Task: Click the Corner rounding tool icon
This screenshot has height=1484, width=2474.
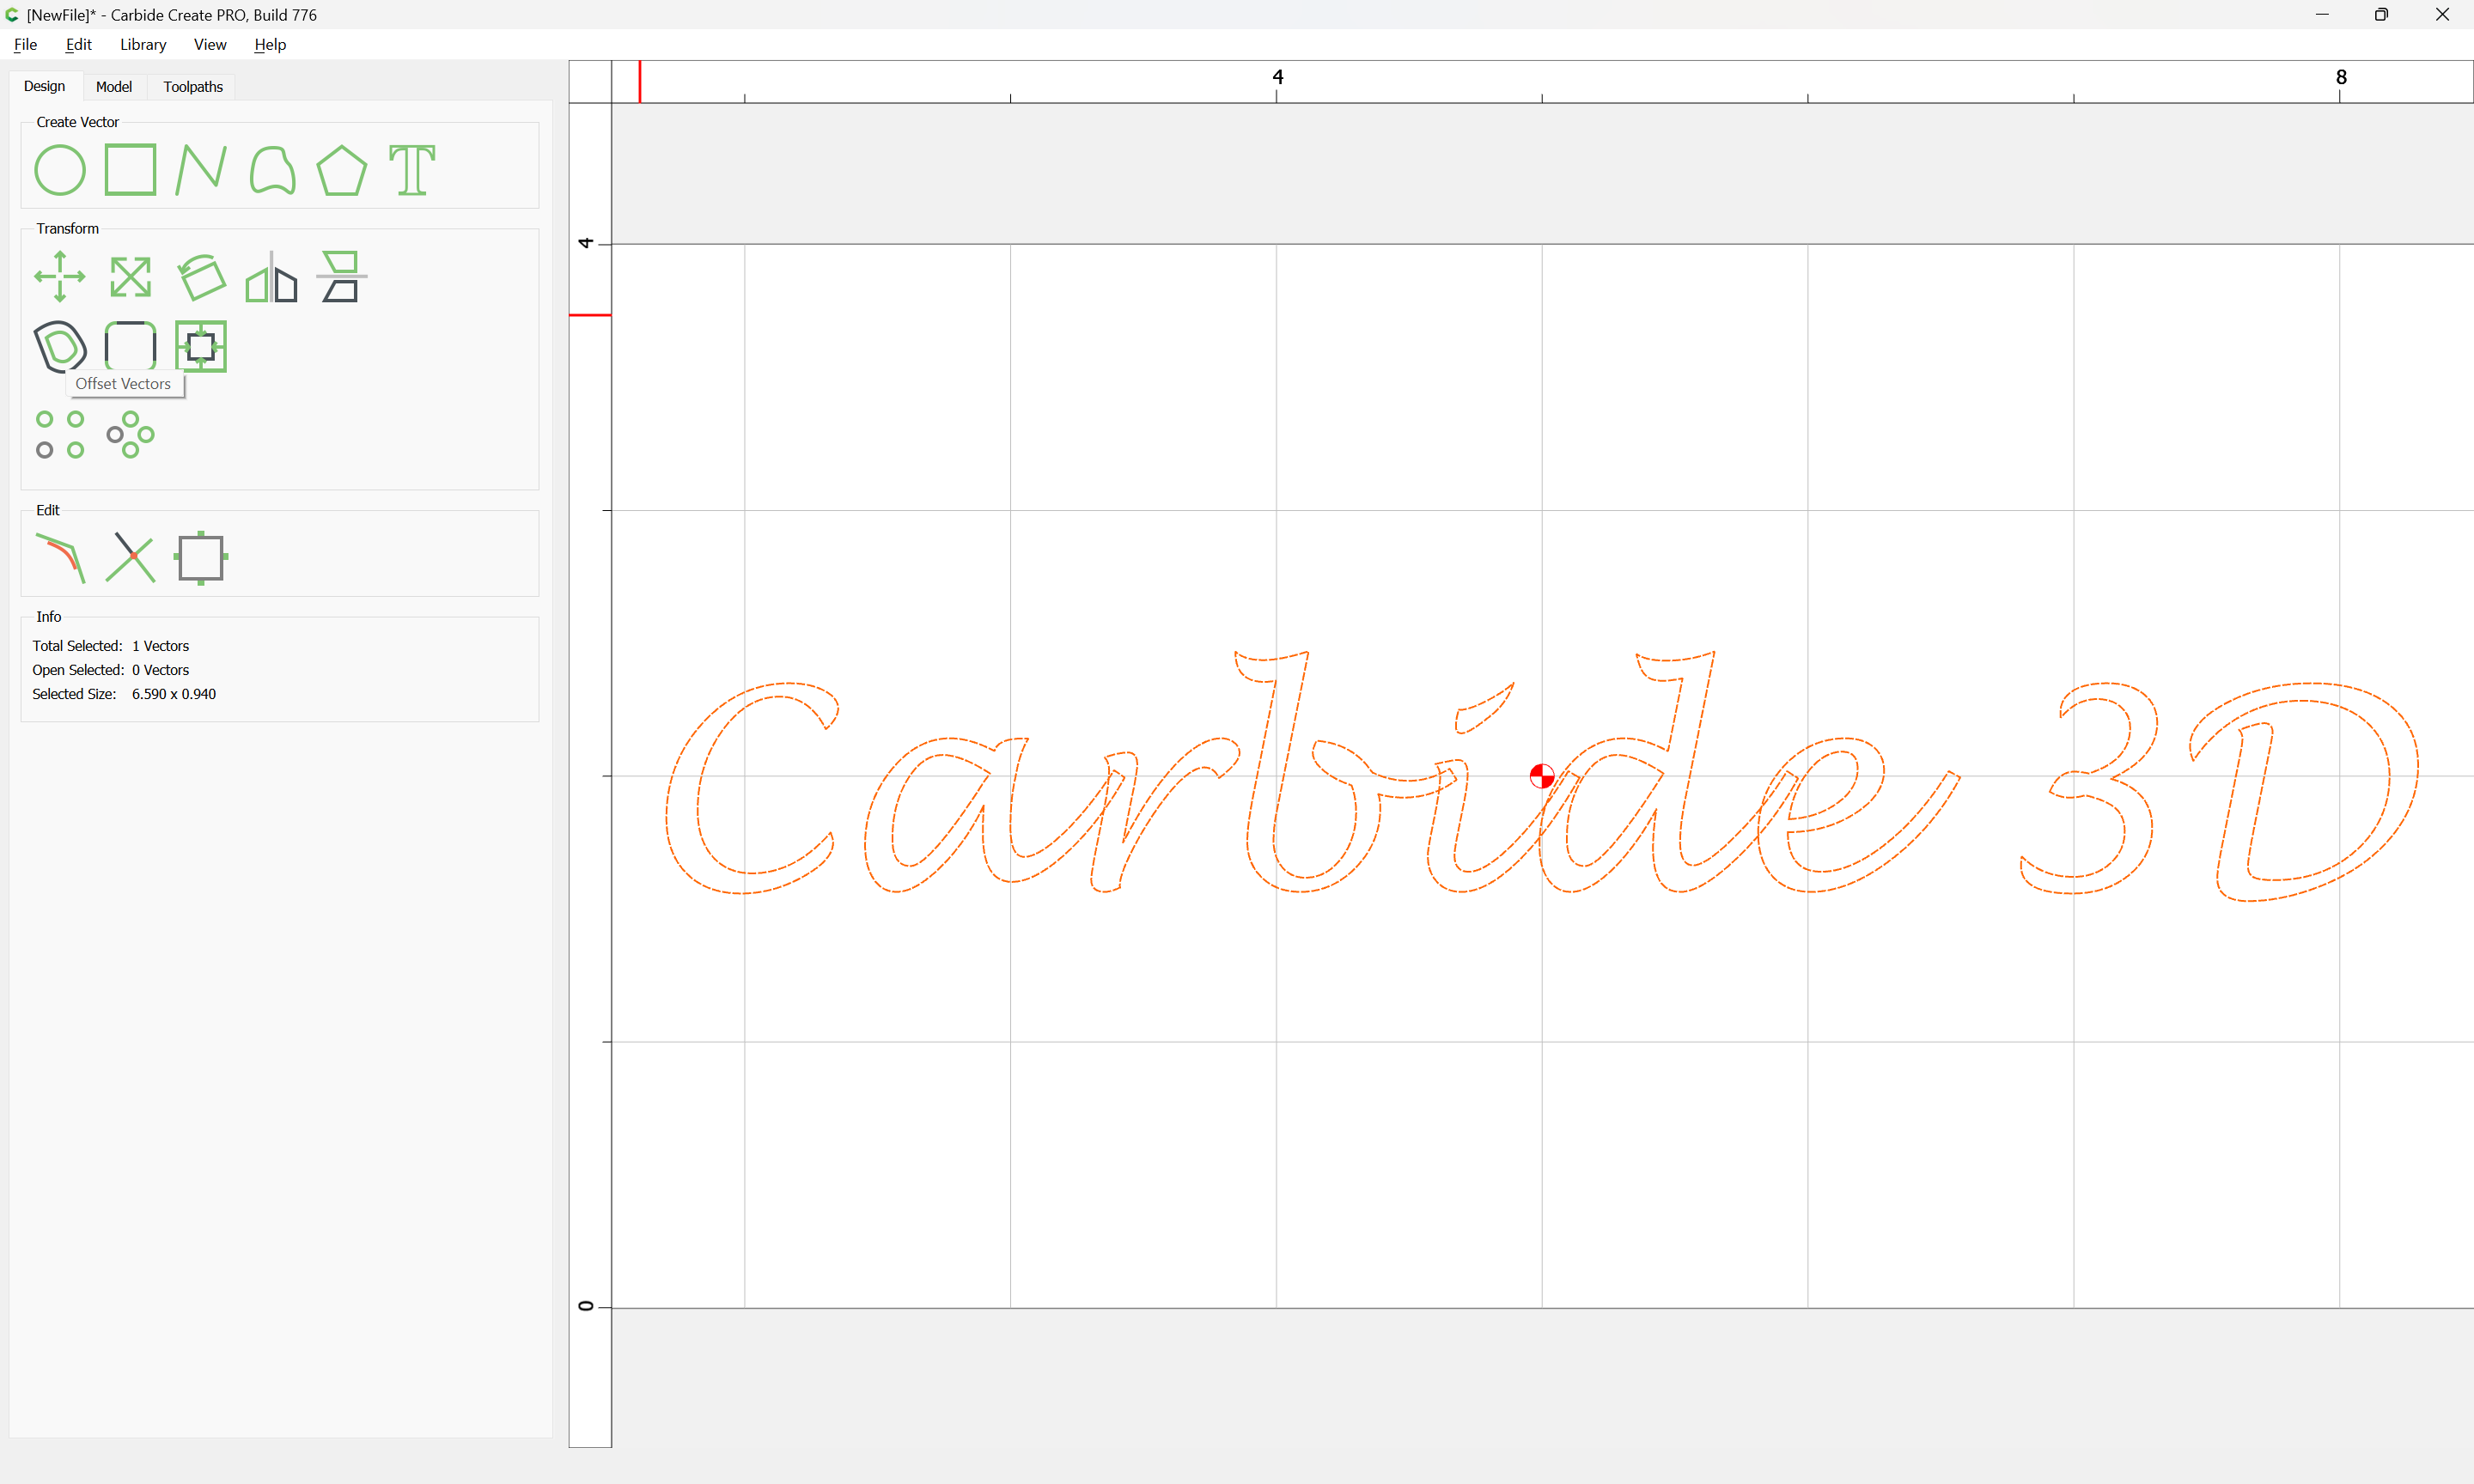Action: [130, 346]
